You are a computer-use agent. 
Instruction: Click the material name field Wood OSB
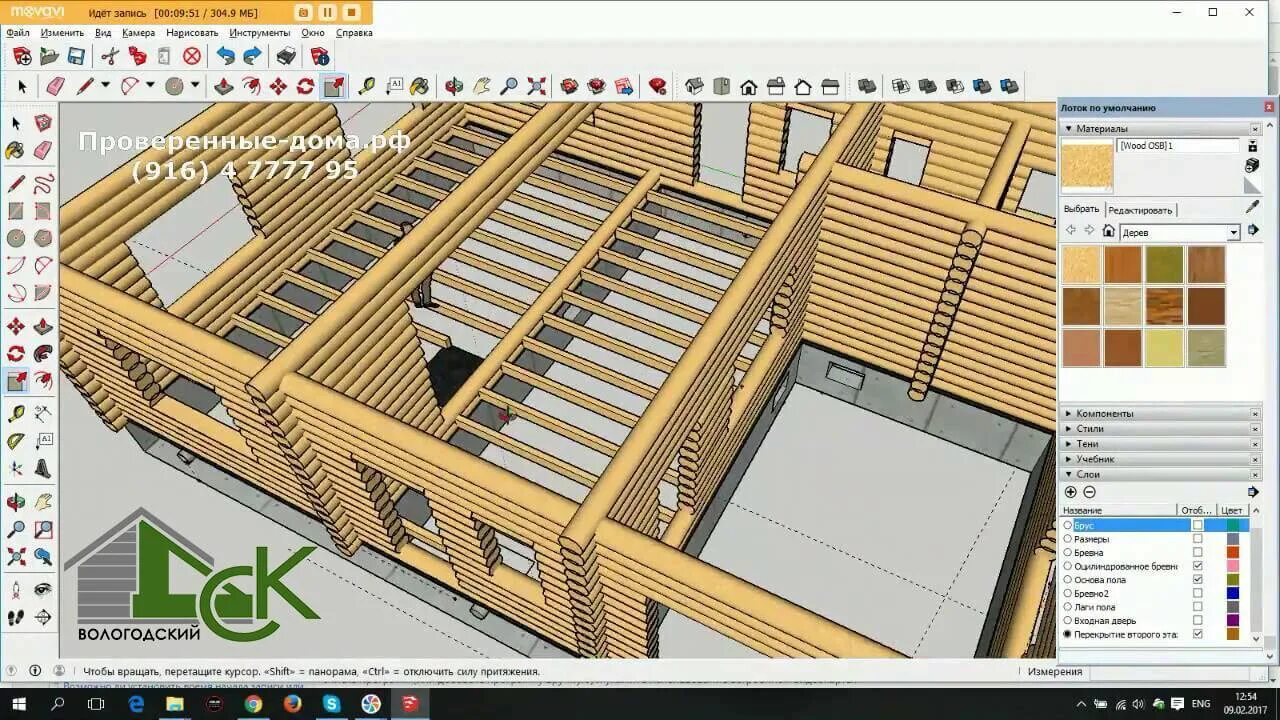tap(1178, 146)
